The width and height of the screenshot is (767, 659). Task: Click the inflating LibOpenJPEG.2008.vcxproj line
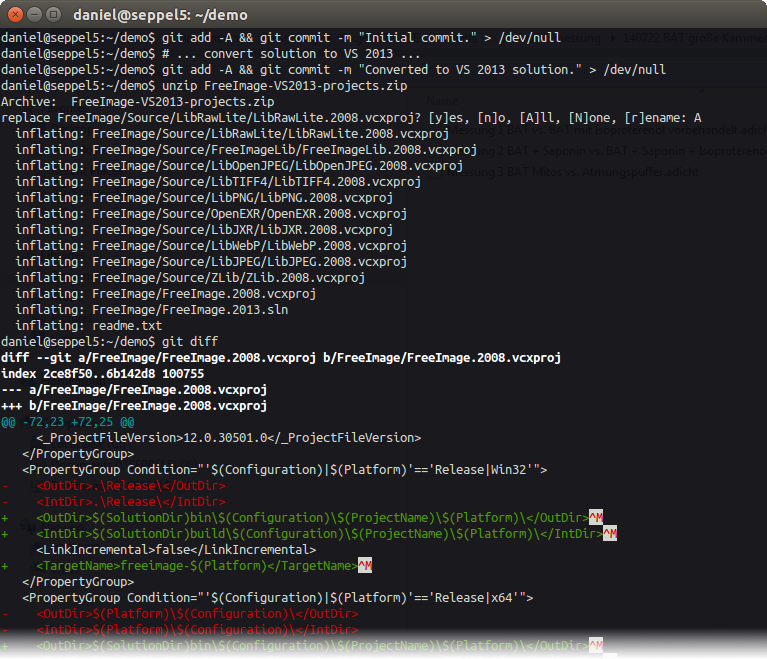(239, 166)
